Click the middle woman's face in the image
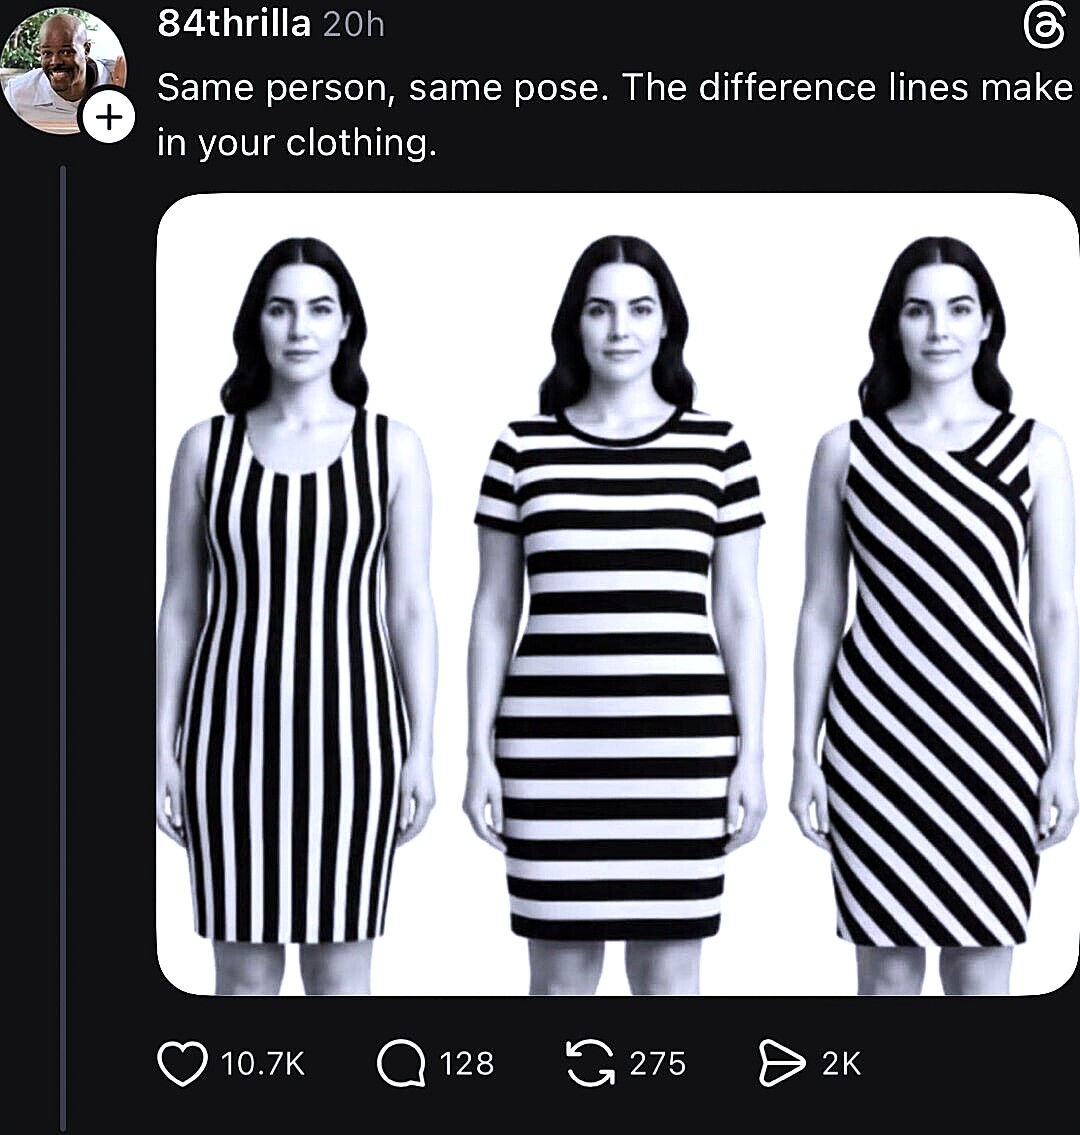The width and height of the screenshot is (1080, 1135). 620,322
